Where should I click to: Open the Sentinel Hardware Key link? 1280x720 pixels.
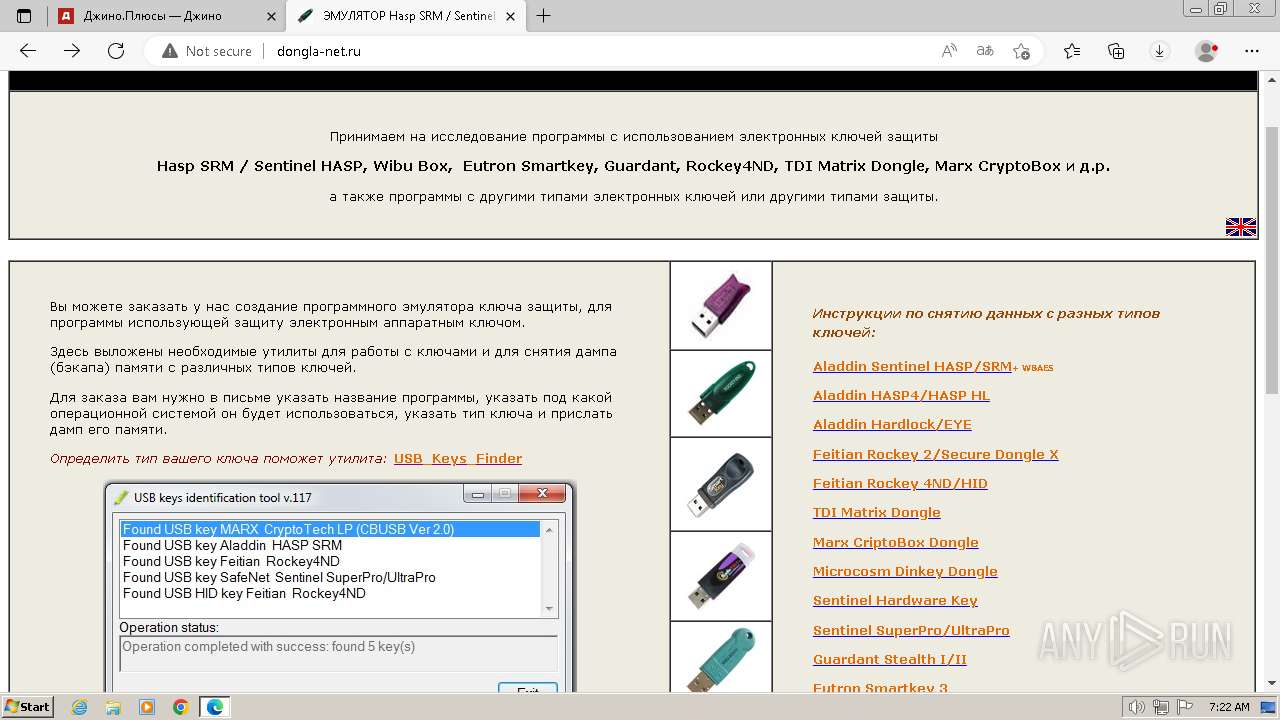pyautogui.click(x=895, y=600)
